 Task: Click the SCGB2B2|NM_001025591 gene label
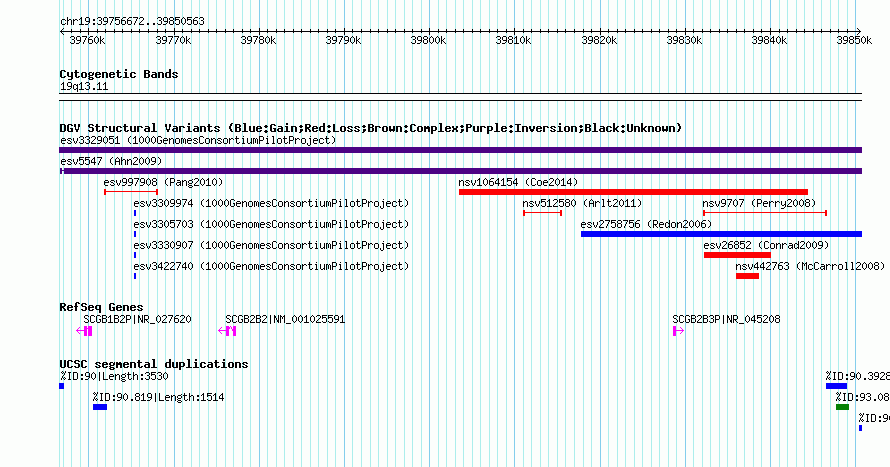[285, 319]
